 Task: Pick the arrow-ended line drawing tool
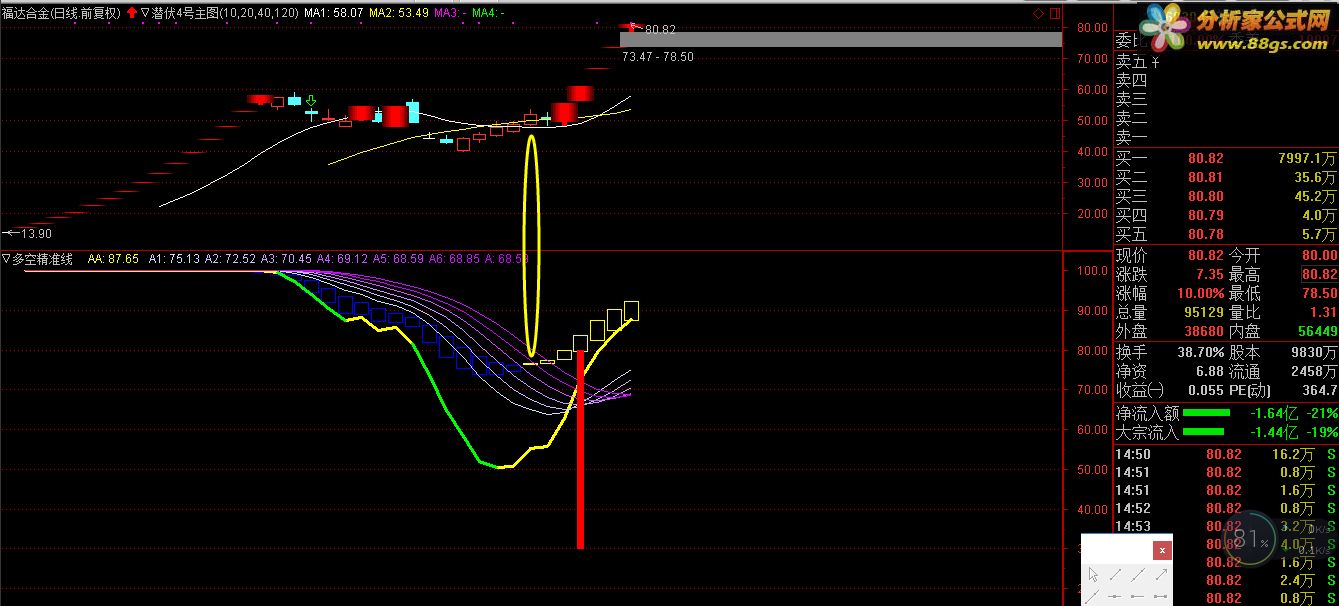(1162, 575)
